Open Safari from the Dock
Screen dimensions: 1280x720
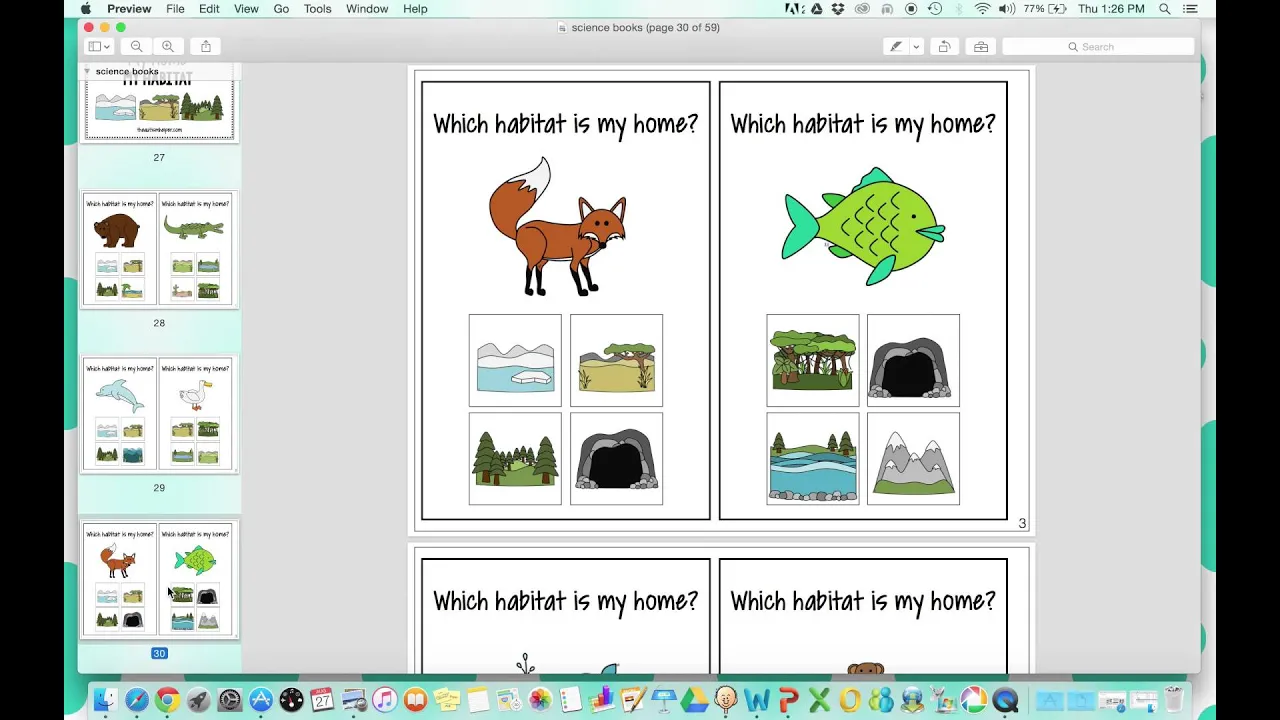point(137,700)
